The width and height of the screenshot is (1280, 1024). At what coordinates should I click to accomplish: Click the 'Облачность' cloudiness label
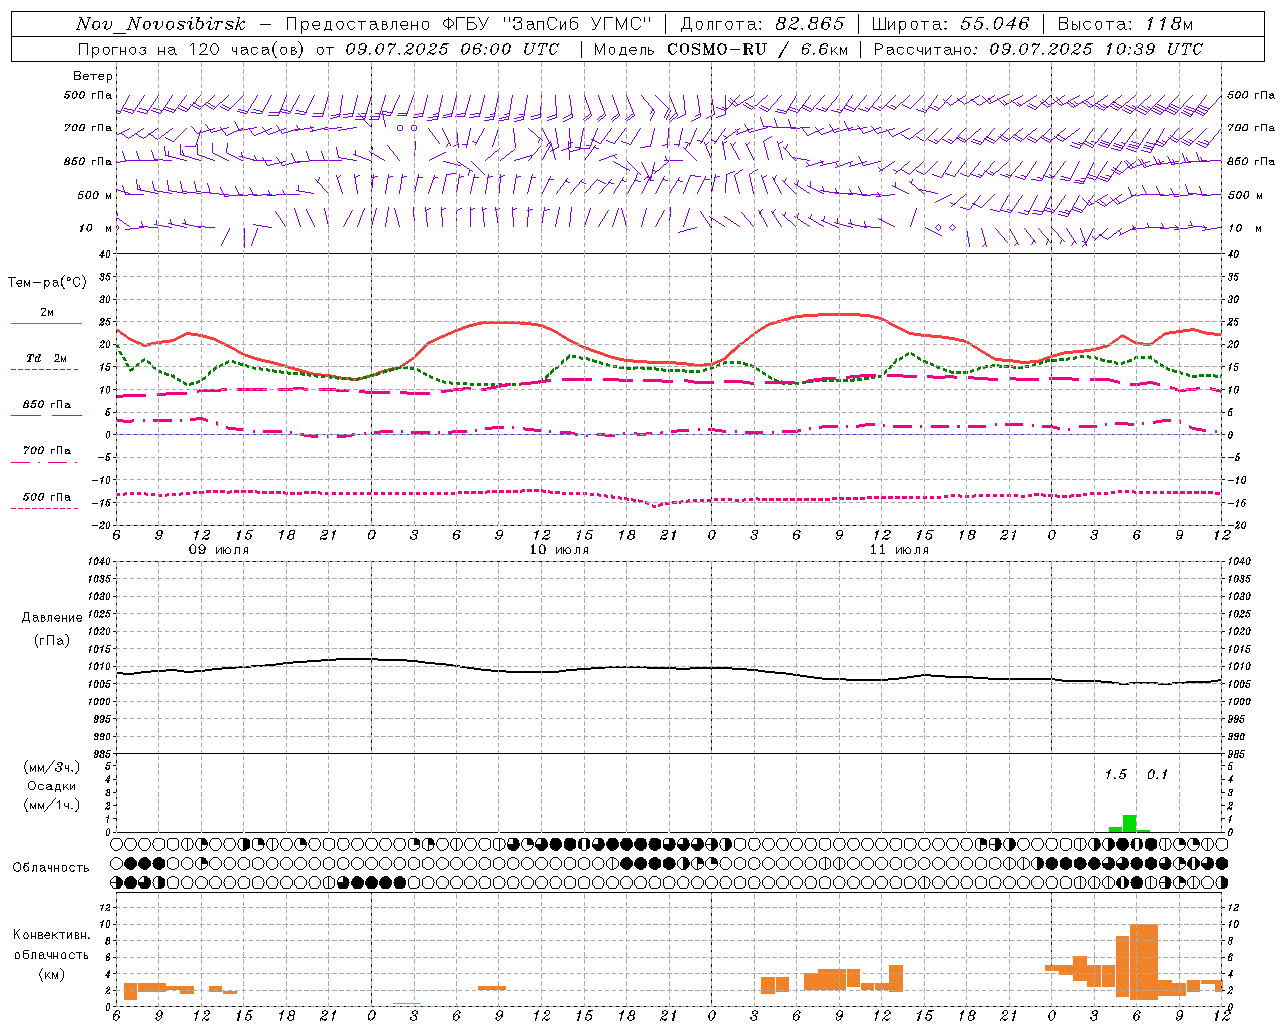[51, 867]
